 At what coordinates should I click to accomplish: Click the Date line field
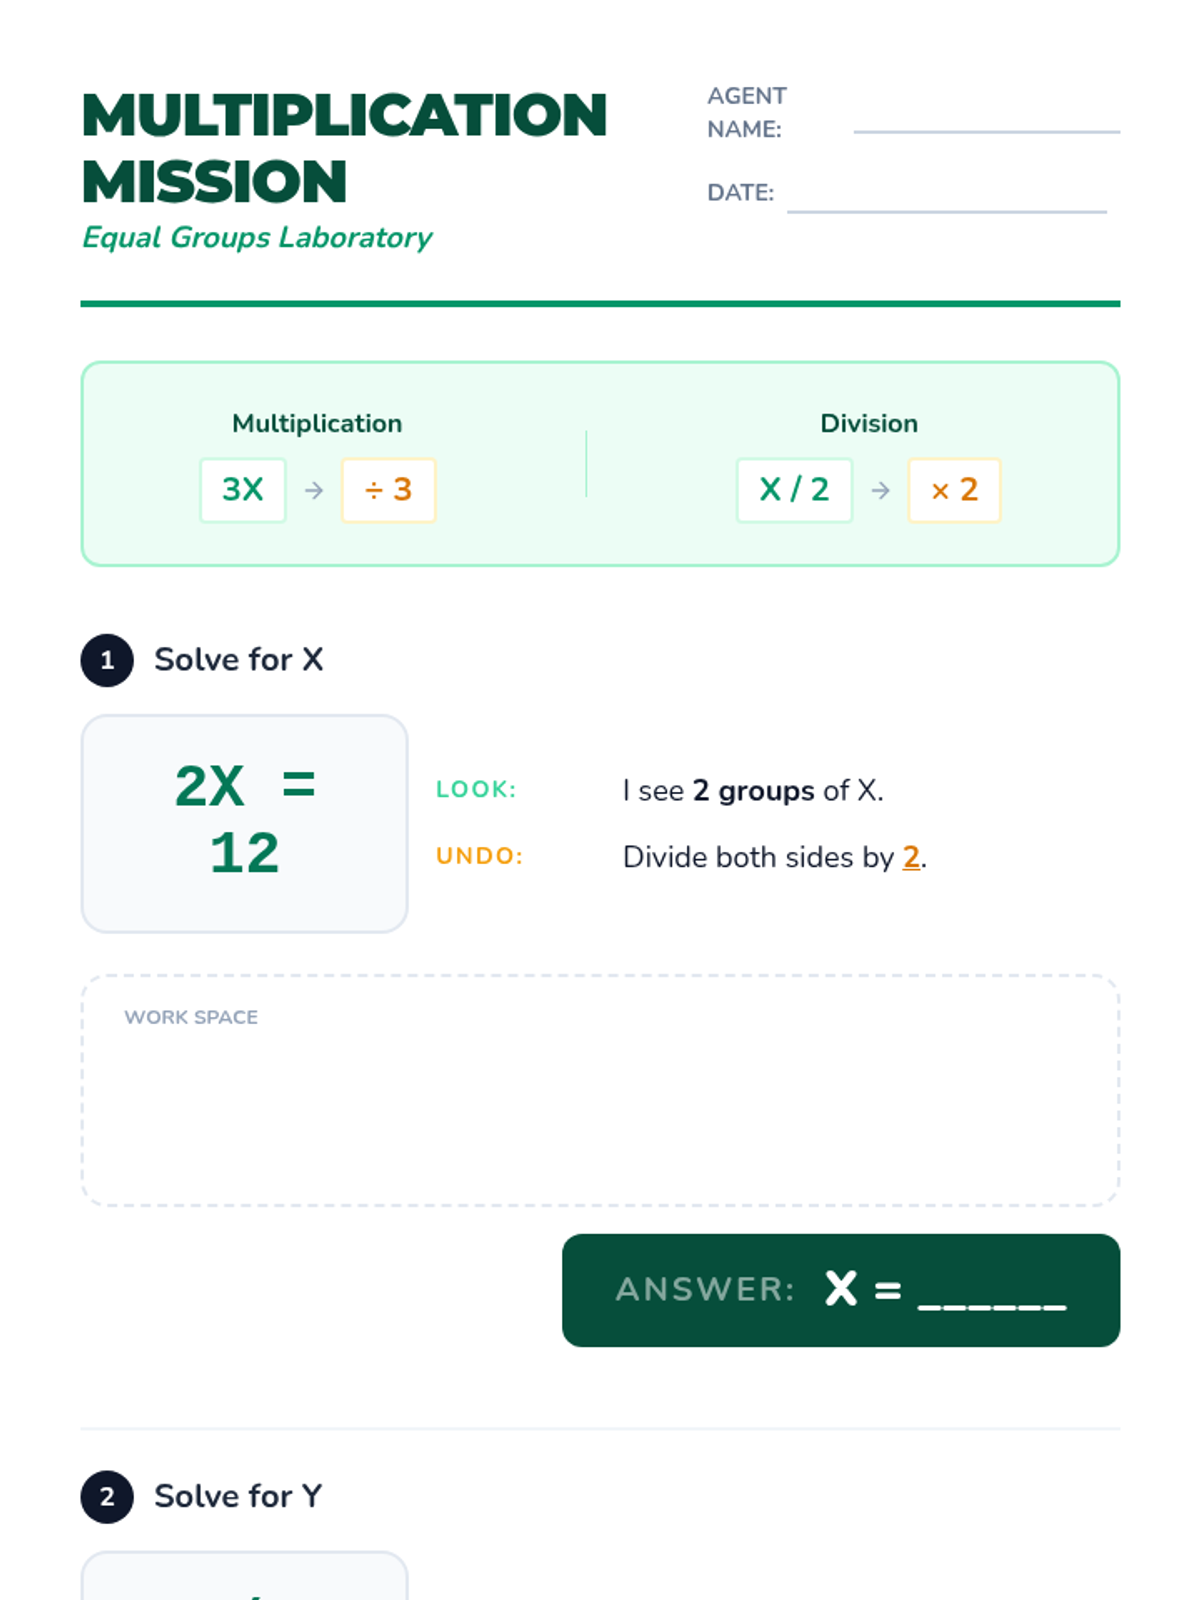946,198
